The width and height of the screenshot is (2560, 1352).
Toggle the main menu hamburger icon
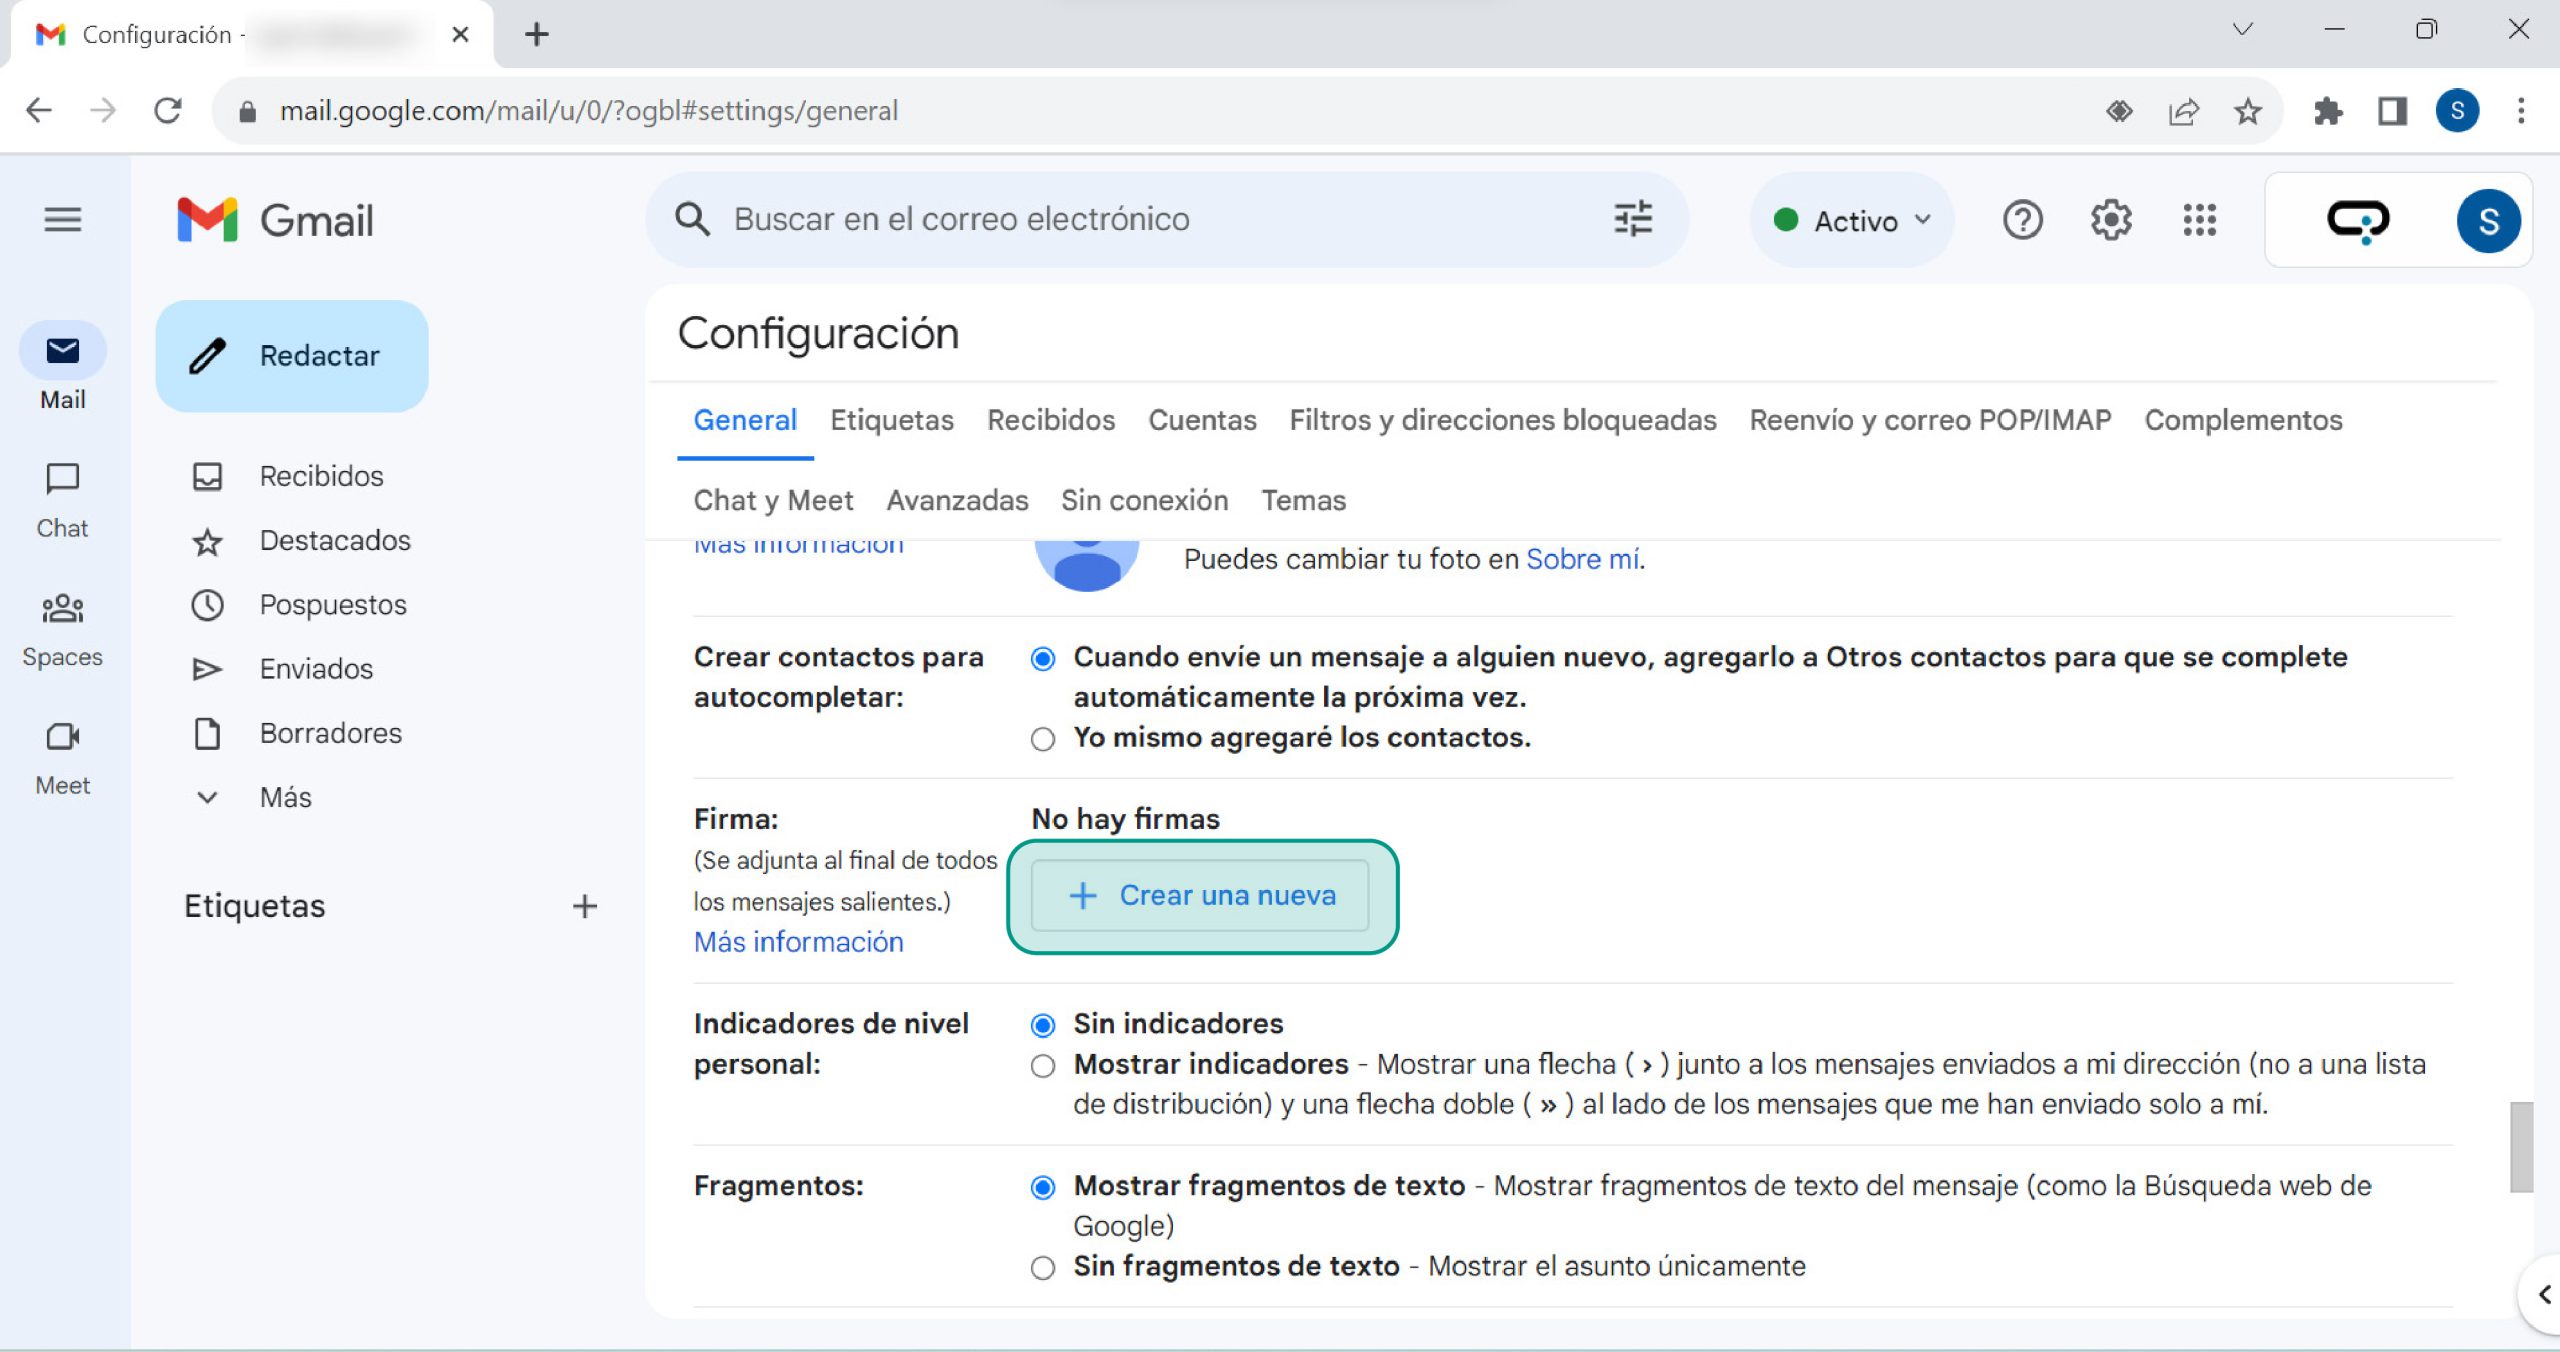[63, 219]
